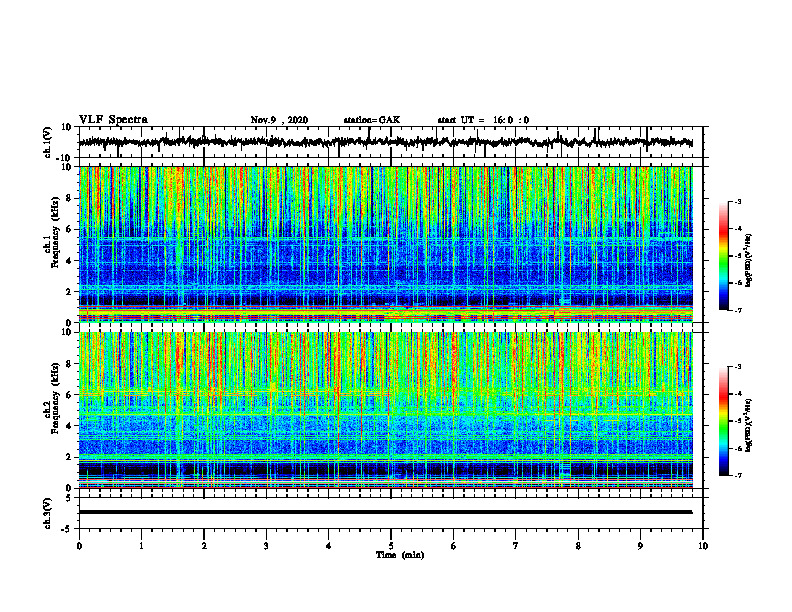Click the -7 tick on ch.2 color bar
The width and height of the screenshot is (792, 612).
click(737, 475)
